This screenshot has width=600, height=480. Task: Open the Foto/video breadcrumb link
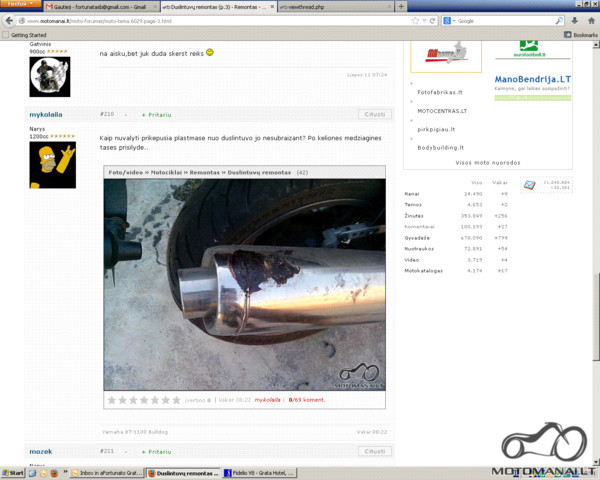pos(126,172)
